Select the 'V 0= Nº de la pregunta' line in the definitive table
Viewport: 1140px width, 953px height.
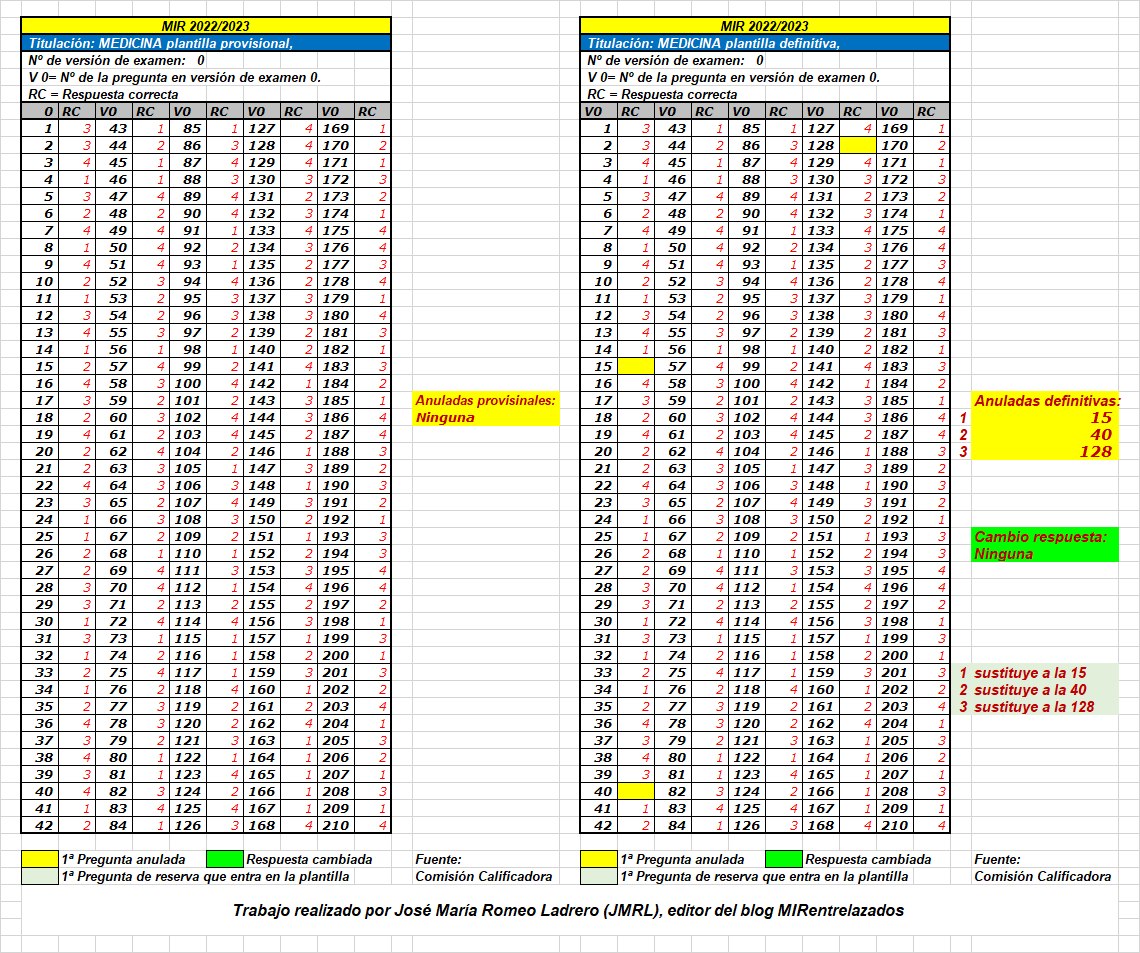(734, 77)
